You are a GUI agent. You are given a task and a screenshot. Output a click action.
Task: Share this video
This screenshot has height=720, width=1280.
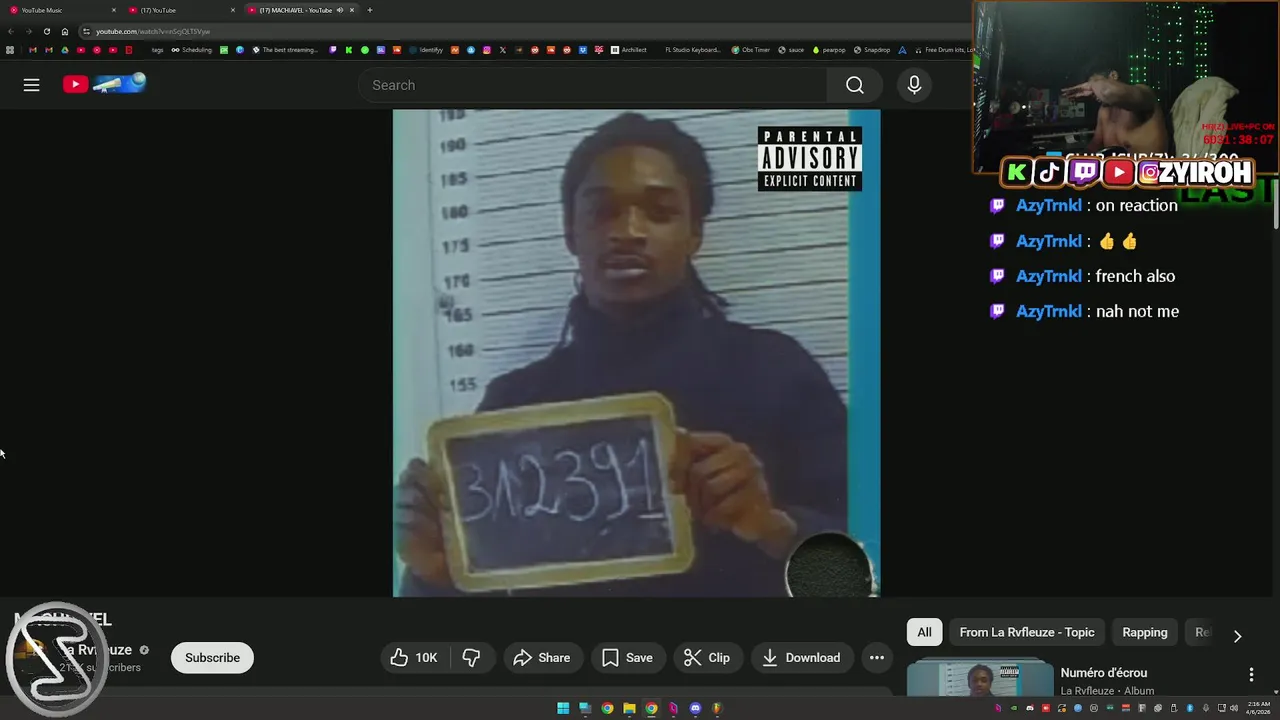(541, 657)
